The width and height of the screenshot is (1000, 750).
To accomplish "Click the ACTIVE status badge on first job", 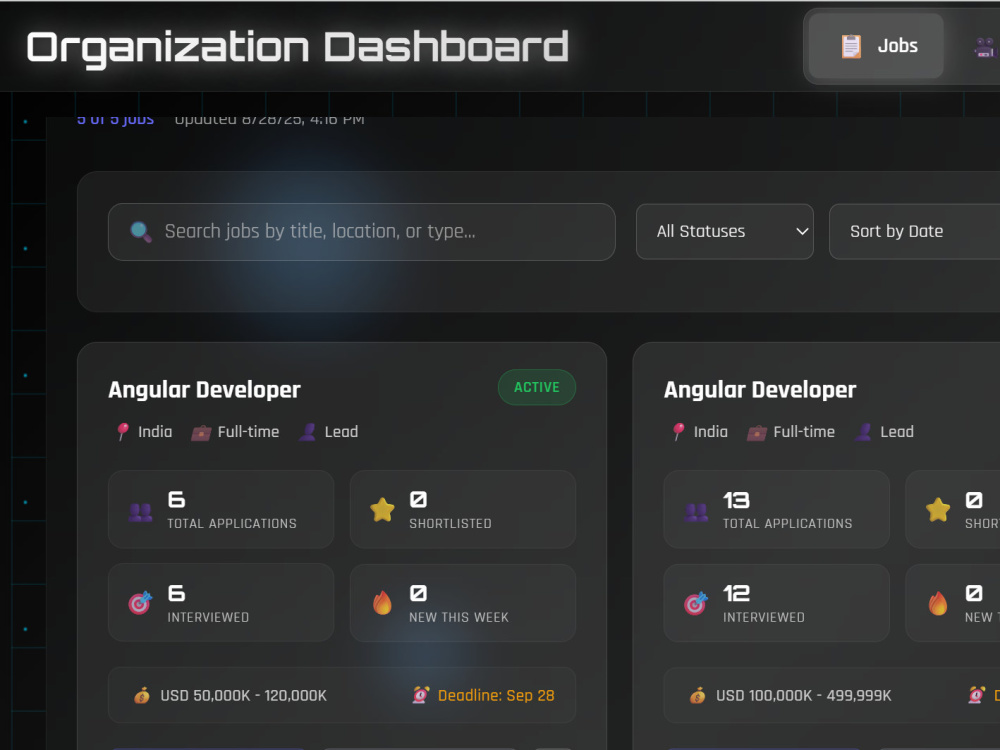I will [x=536, y=387].
